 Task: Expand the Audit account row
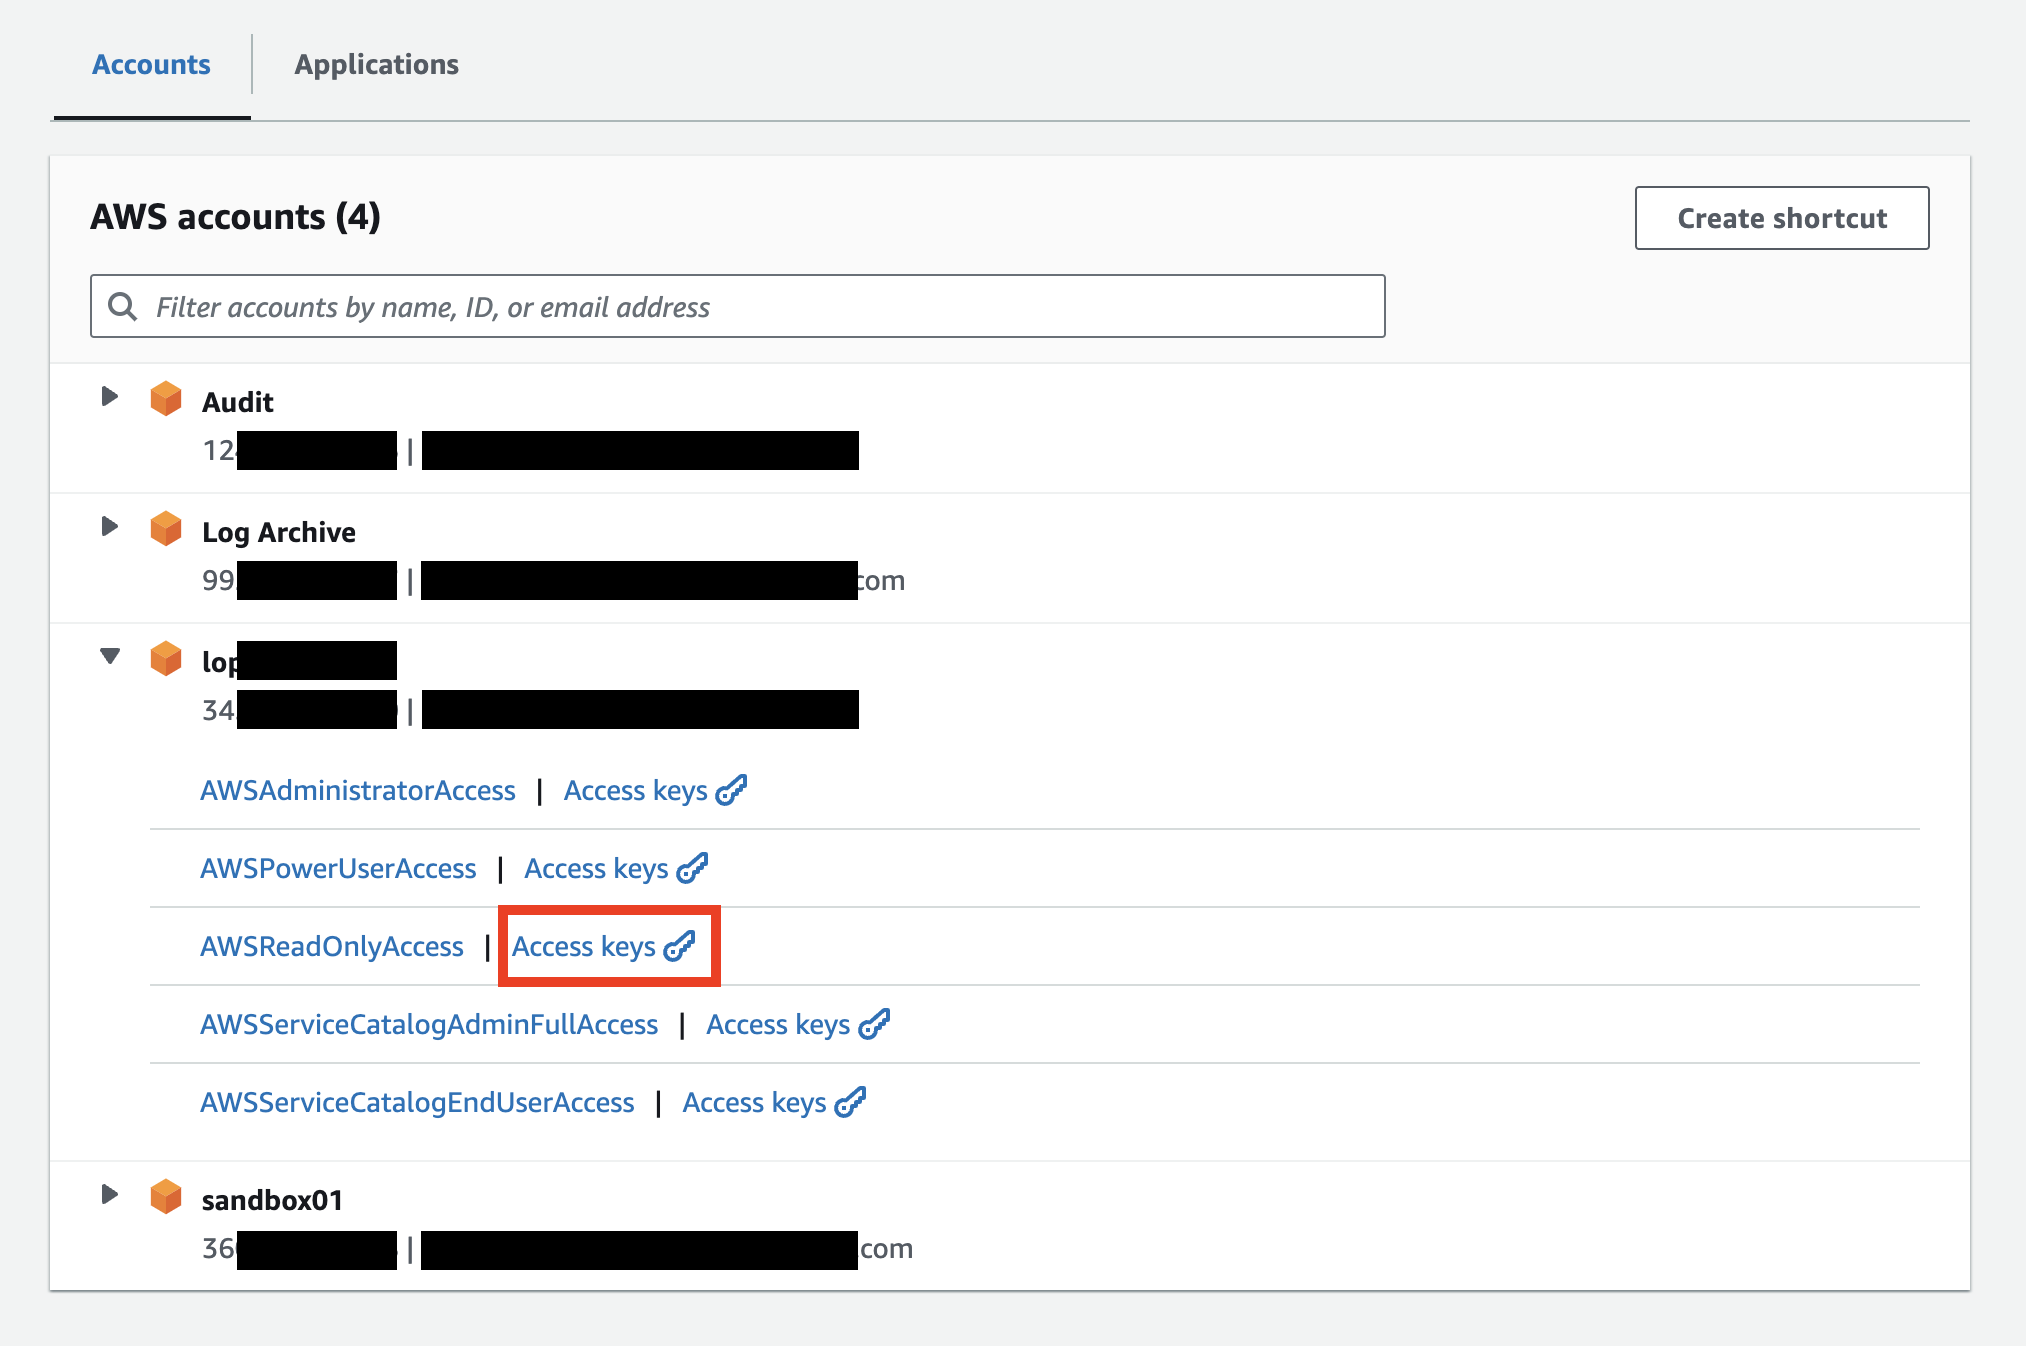[x=109, y=396]
